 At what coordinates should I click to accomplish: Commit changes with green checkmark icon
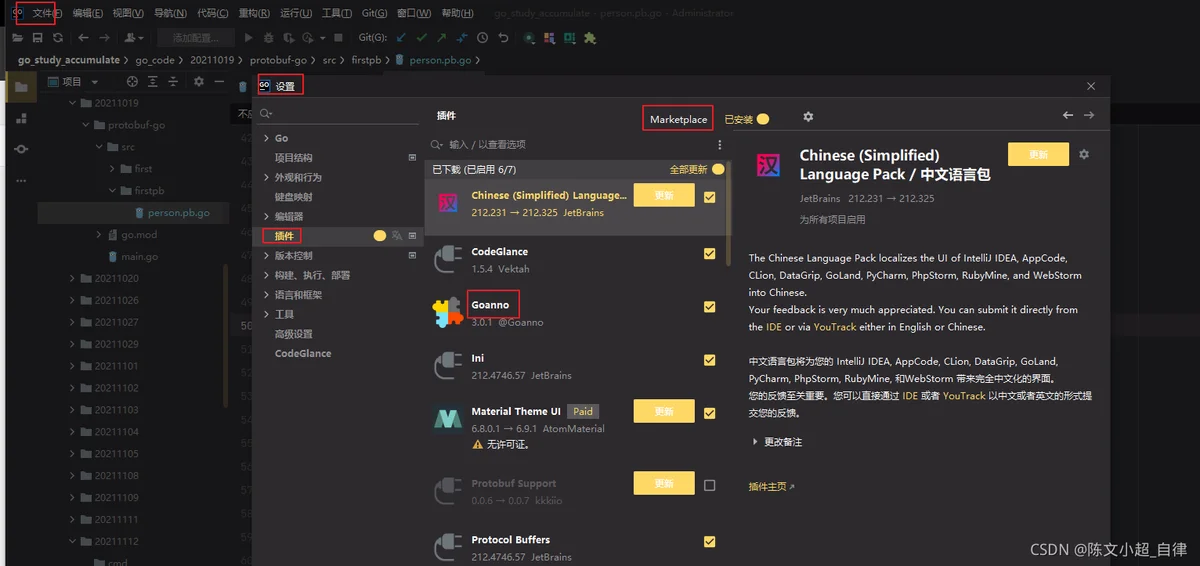[x=422, y=38]
